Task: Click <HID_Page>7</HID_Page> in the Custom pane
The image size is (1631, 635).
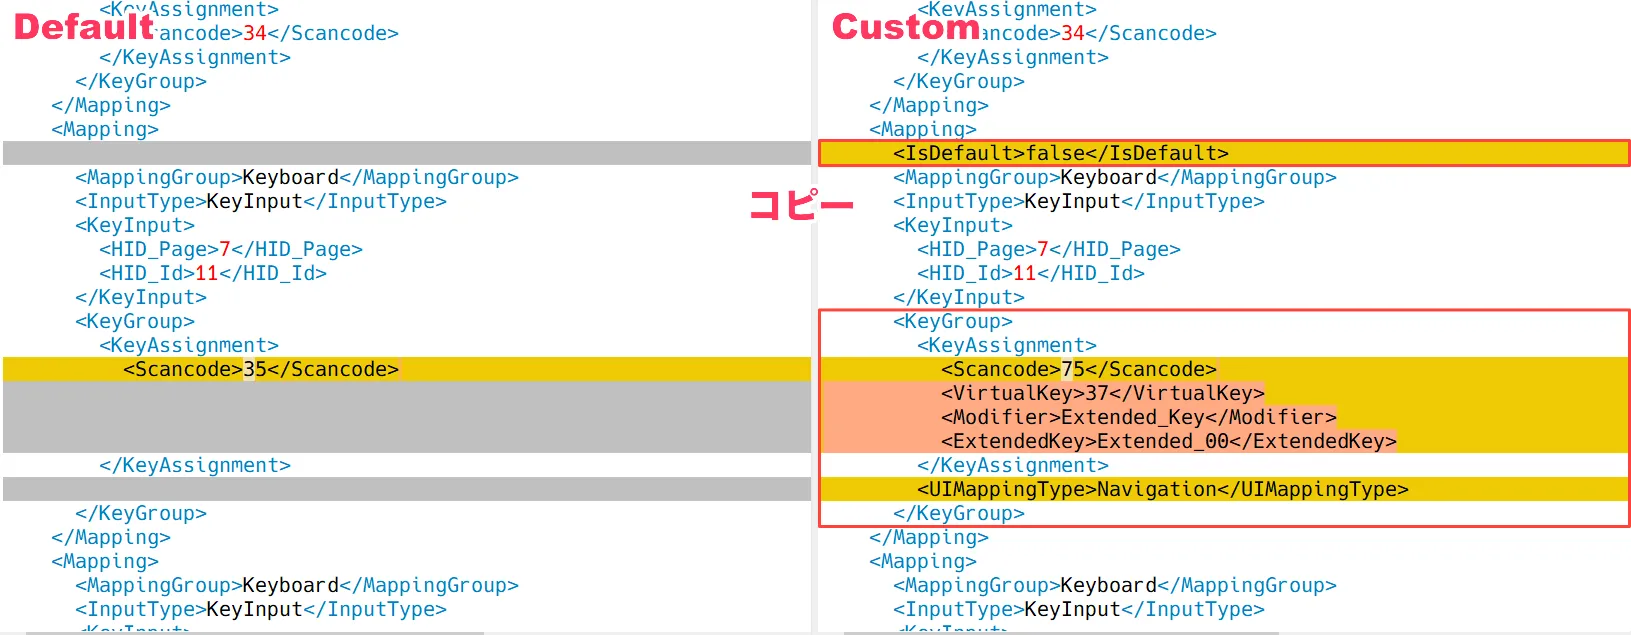Action: (1049, 249)
